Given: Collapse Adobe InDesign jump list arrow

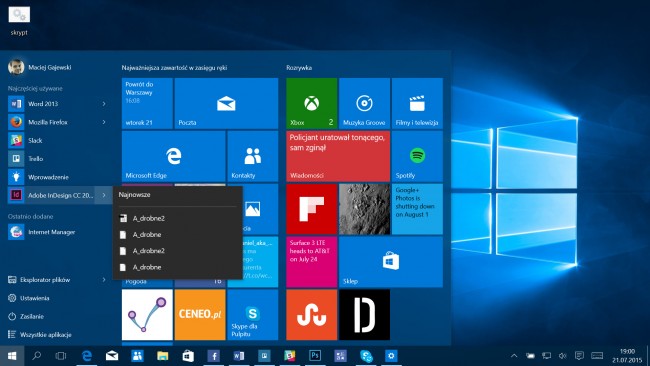Looking at the screenshot, I should pyautogui.click(x=104, y=195).
